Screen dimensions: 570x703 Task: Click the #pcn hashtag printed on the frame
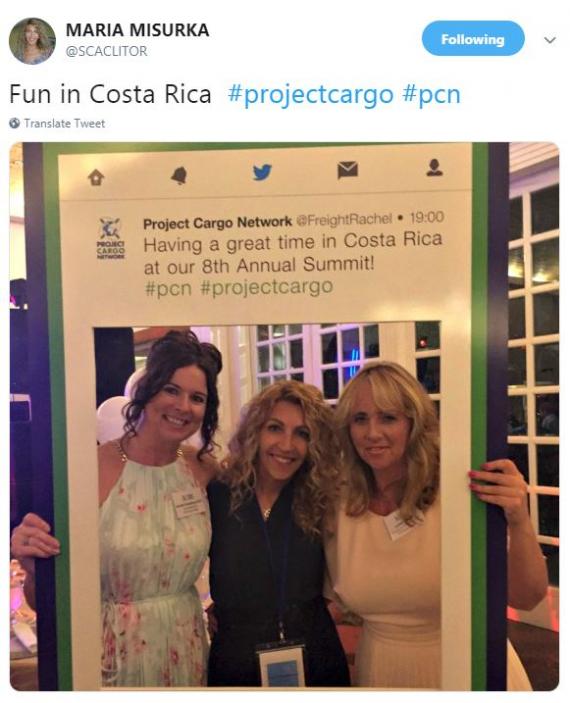tap(168, 287)
